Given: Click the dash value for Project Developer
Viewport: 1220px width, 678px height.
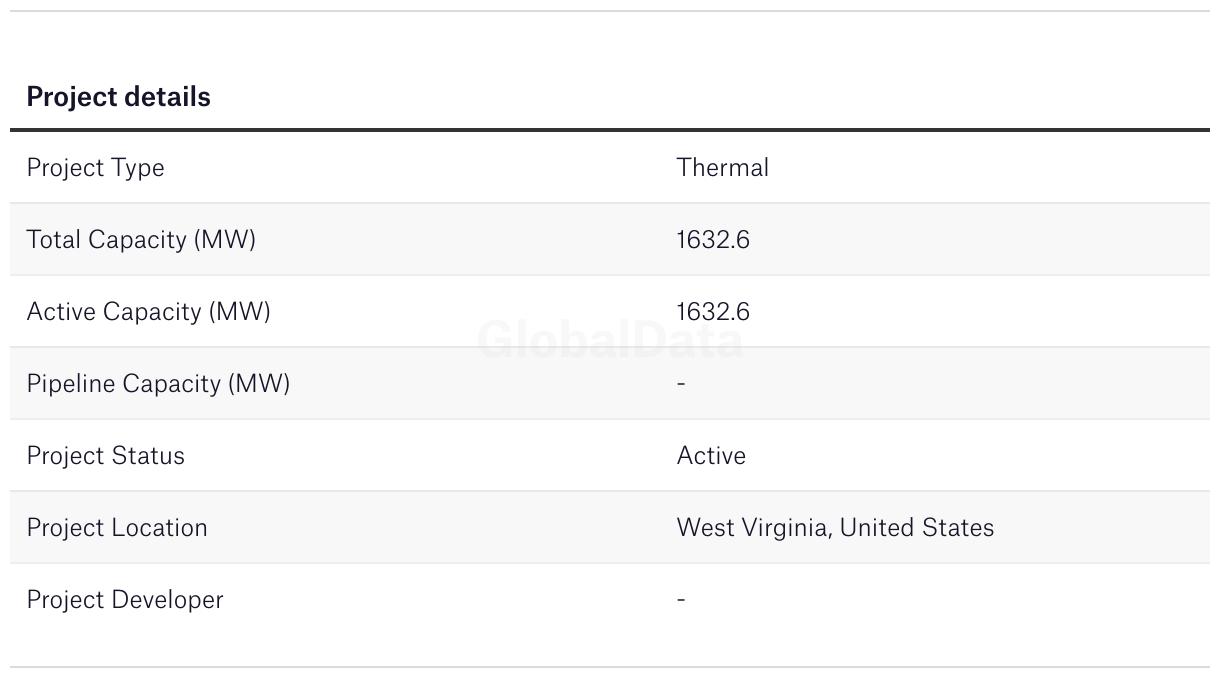Looking at the screenshot, I should coord(681,600).
